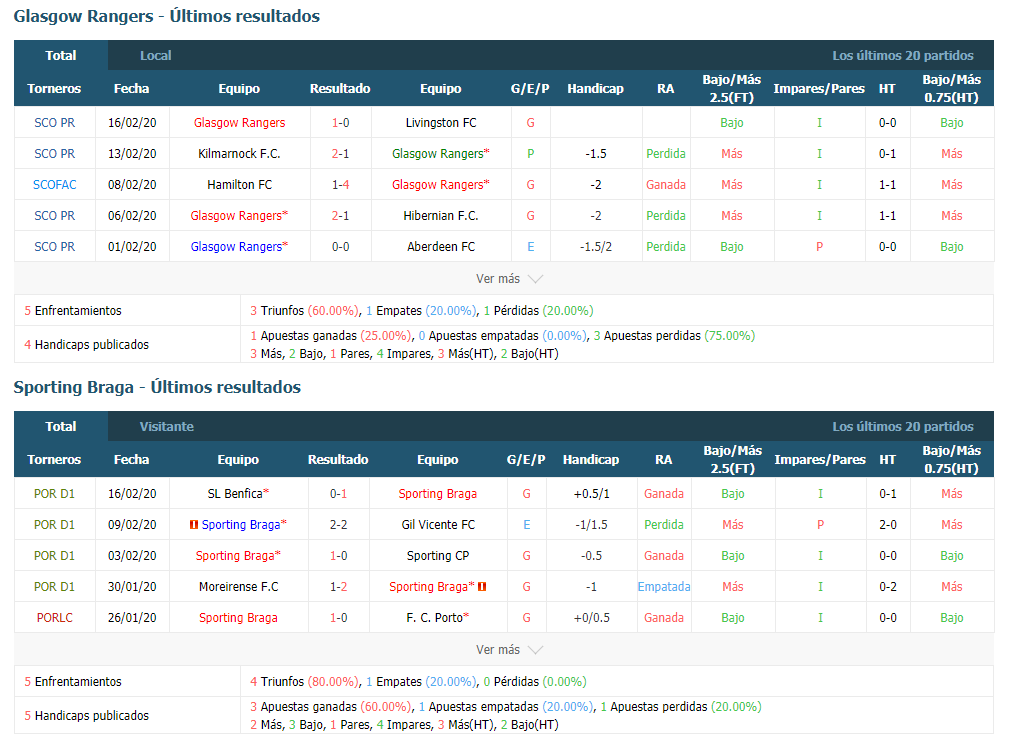Image resolution: width=1018 pixels, height=740 pixels.
Task: Expand Ver más under Sporting Braga results
Action: point(509,650)
